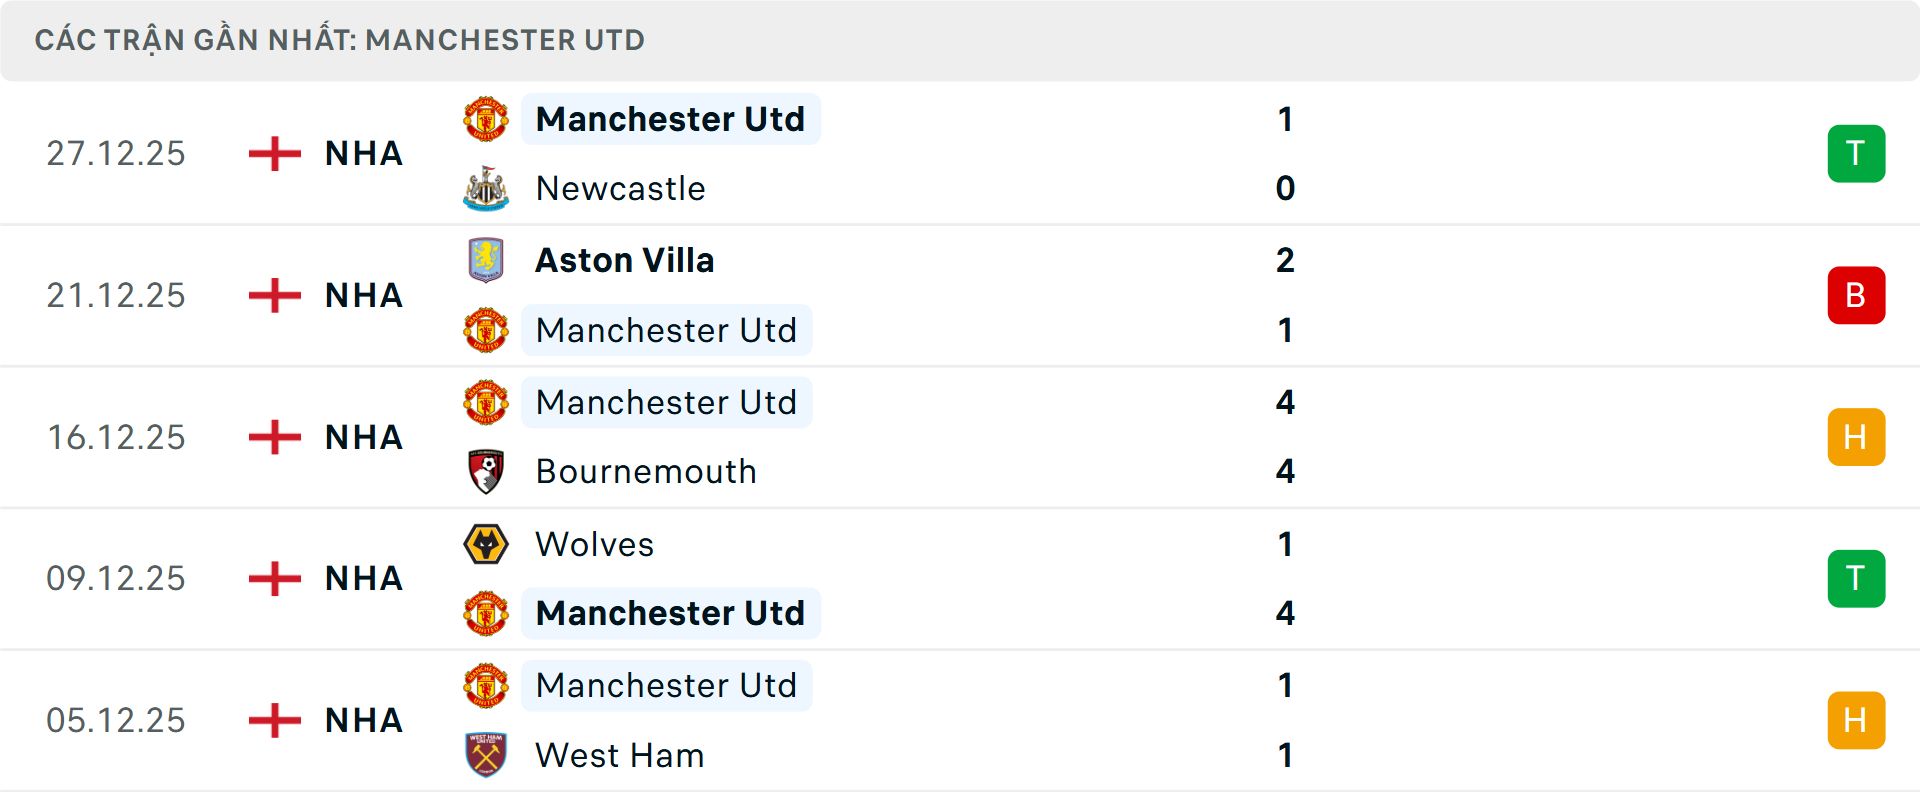Image resolution: width=1920 pixels, height=792 pixels.
Task: Open the Bournemouth team link
Action: click(x=646, y=472)
